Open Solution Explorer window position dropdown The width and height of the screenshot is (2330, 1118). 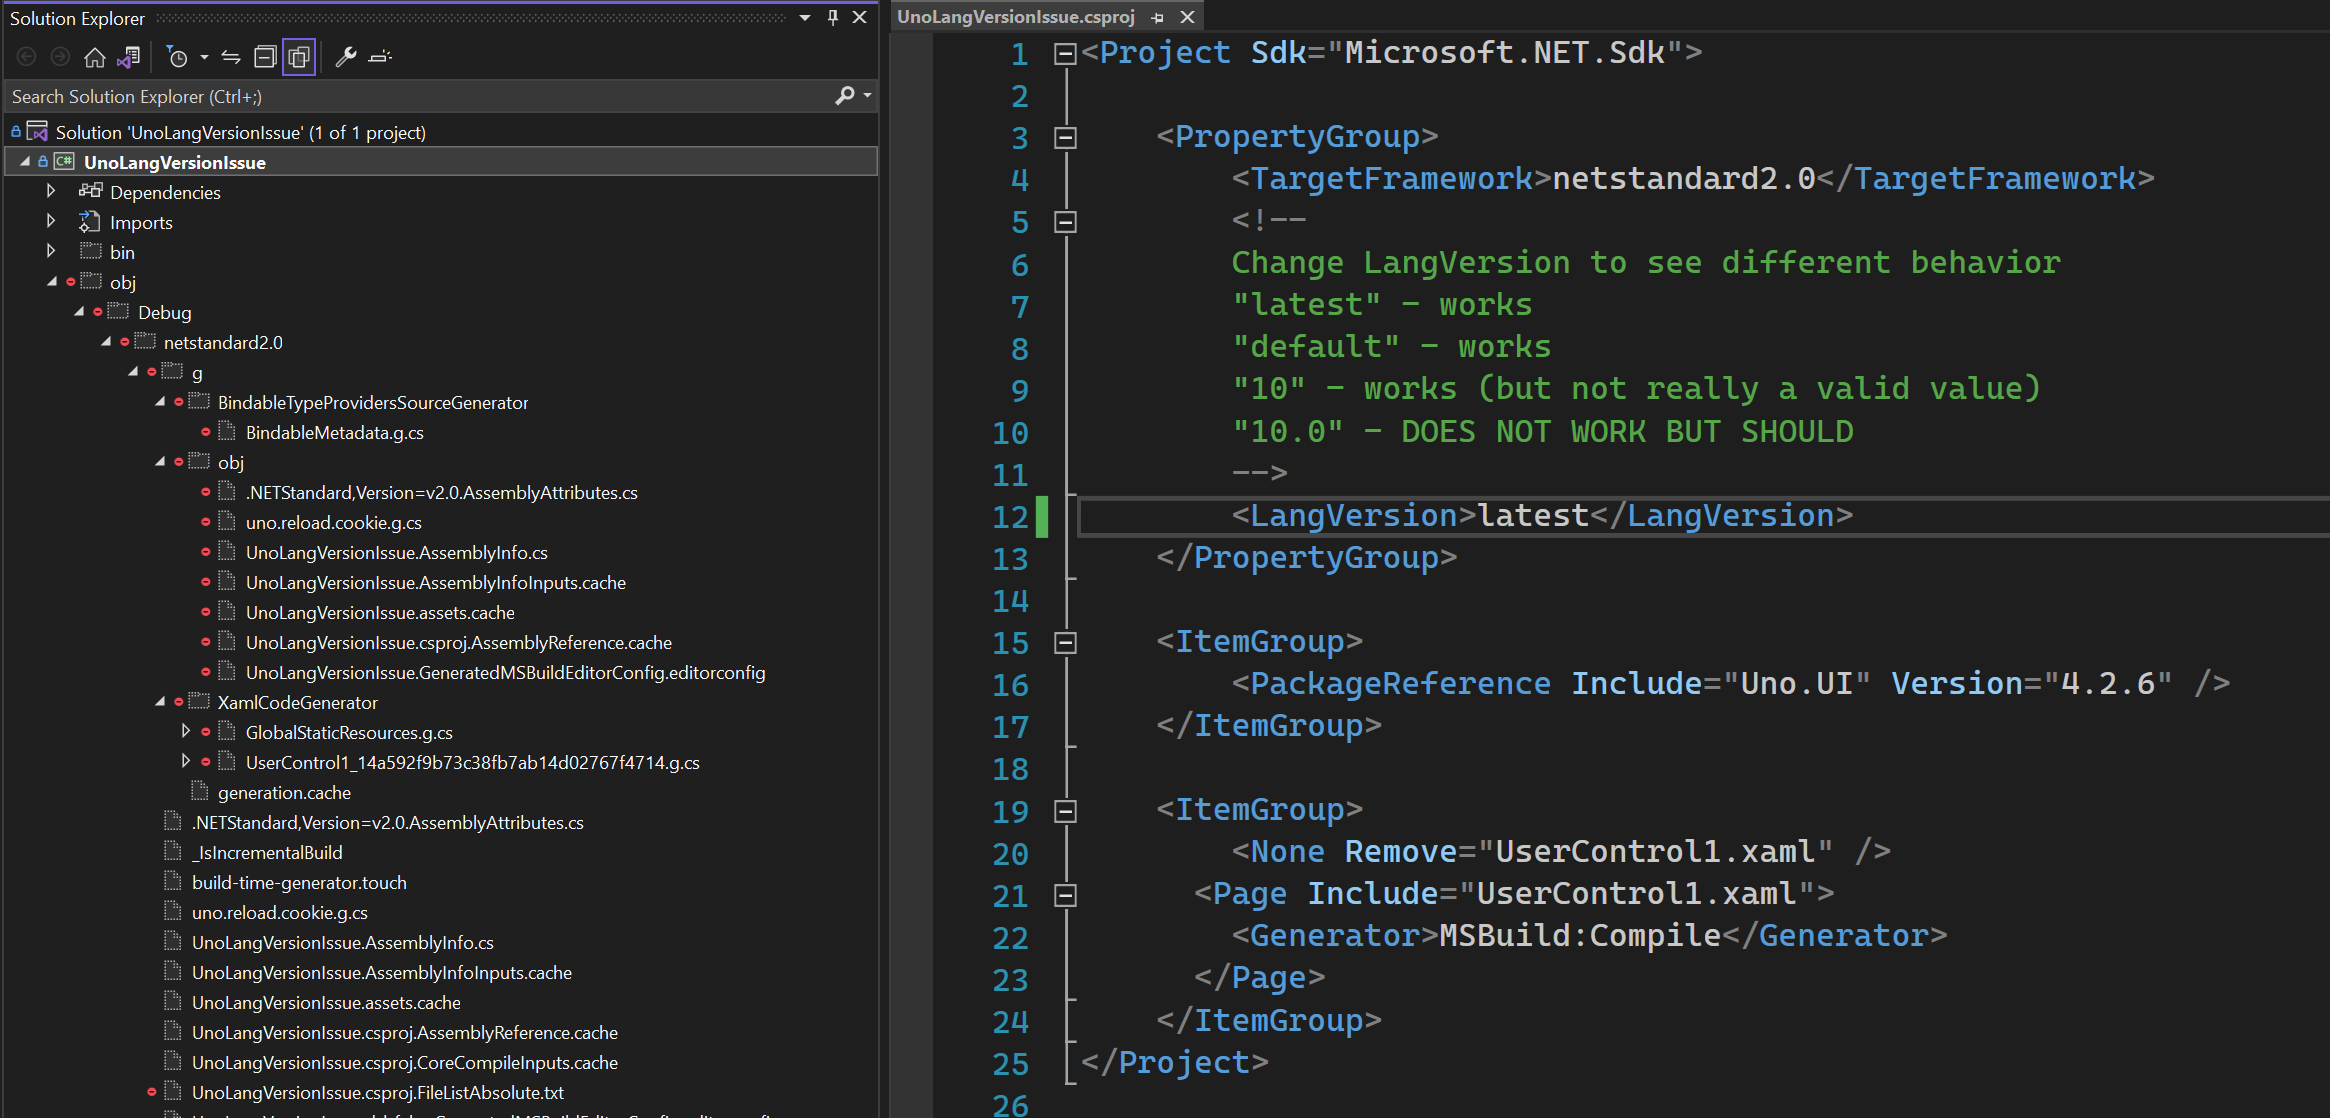(805, 18)
